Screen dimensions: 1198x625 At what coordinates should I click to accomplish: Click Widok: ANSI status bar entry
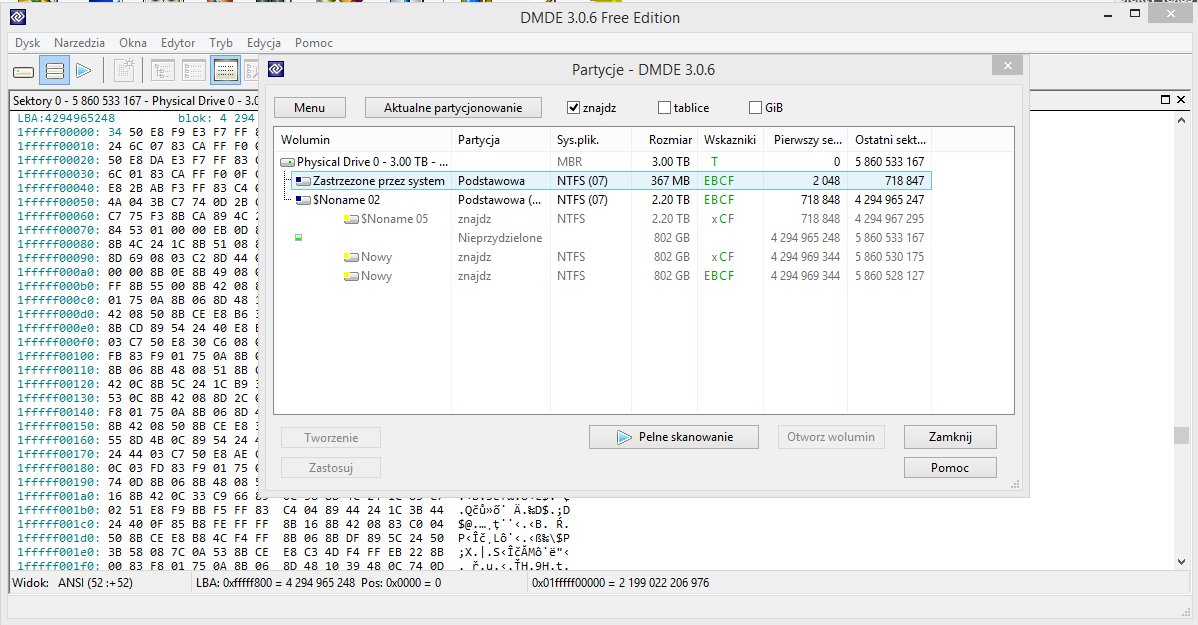pos(73,583)
